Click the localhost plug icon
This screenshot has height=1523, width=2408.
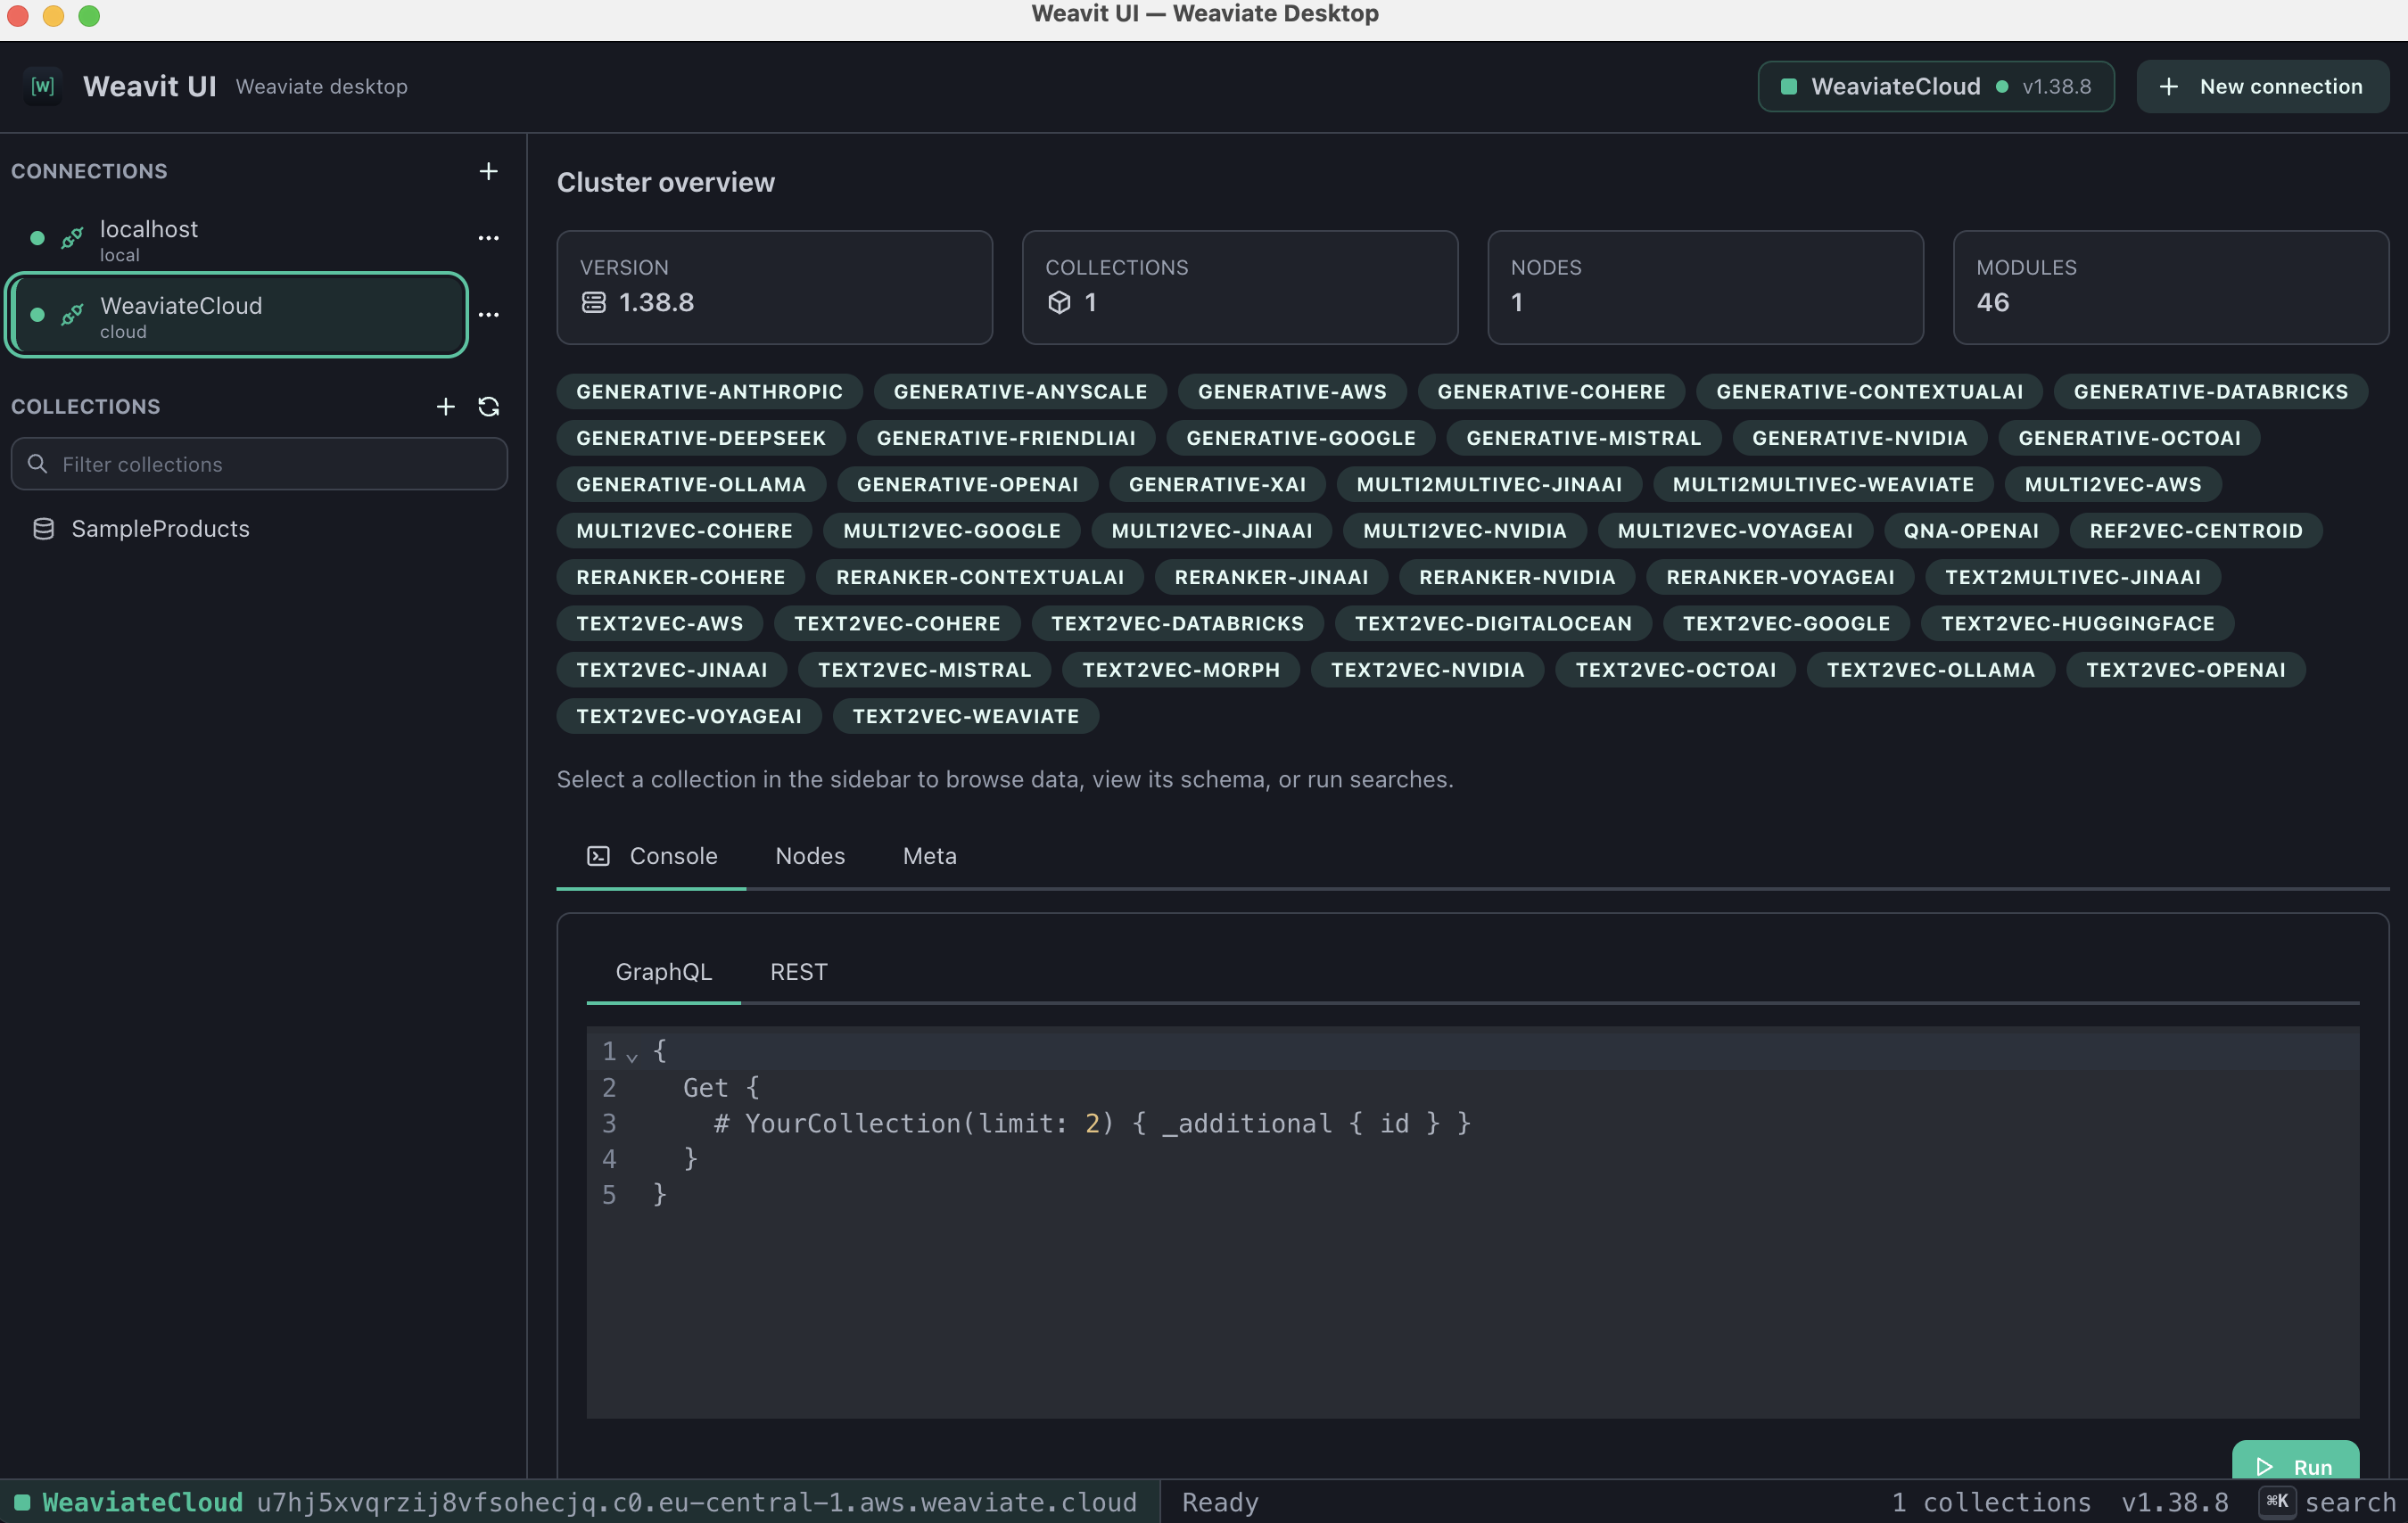pos(71,238)
